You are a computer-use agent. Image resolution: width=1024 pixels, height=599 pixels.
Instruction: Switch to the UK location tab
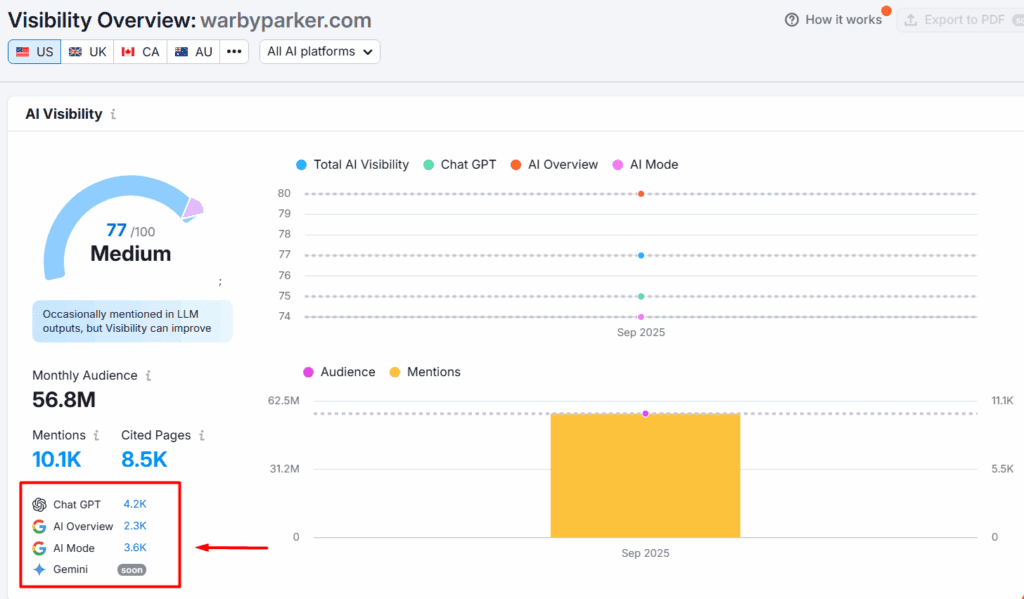coord(87,51)
